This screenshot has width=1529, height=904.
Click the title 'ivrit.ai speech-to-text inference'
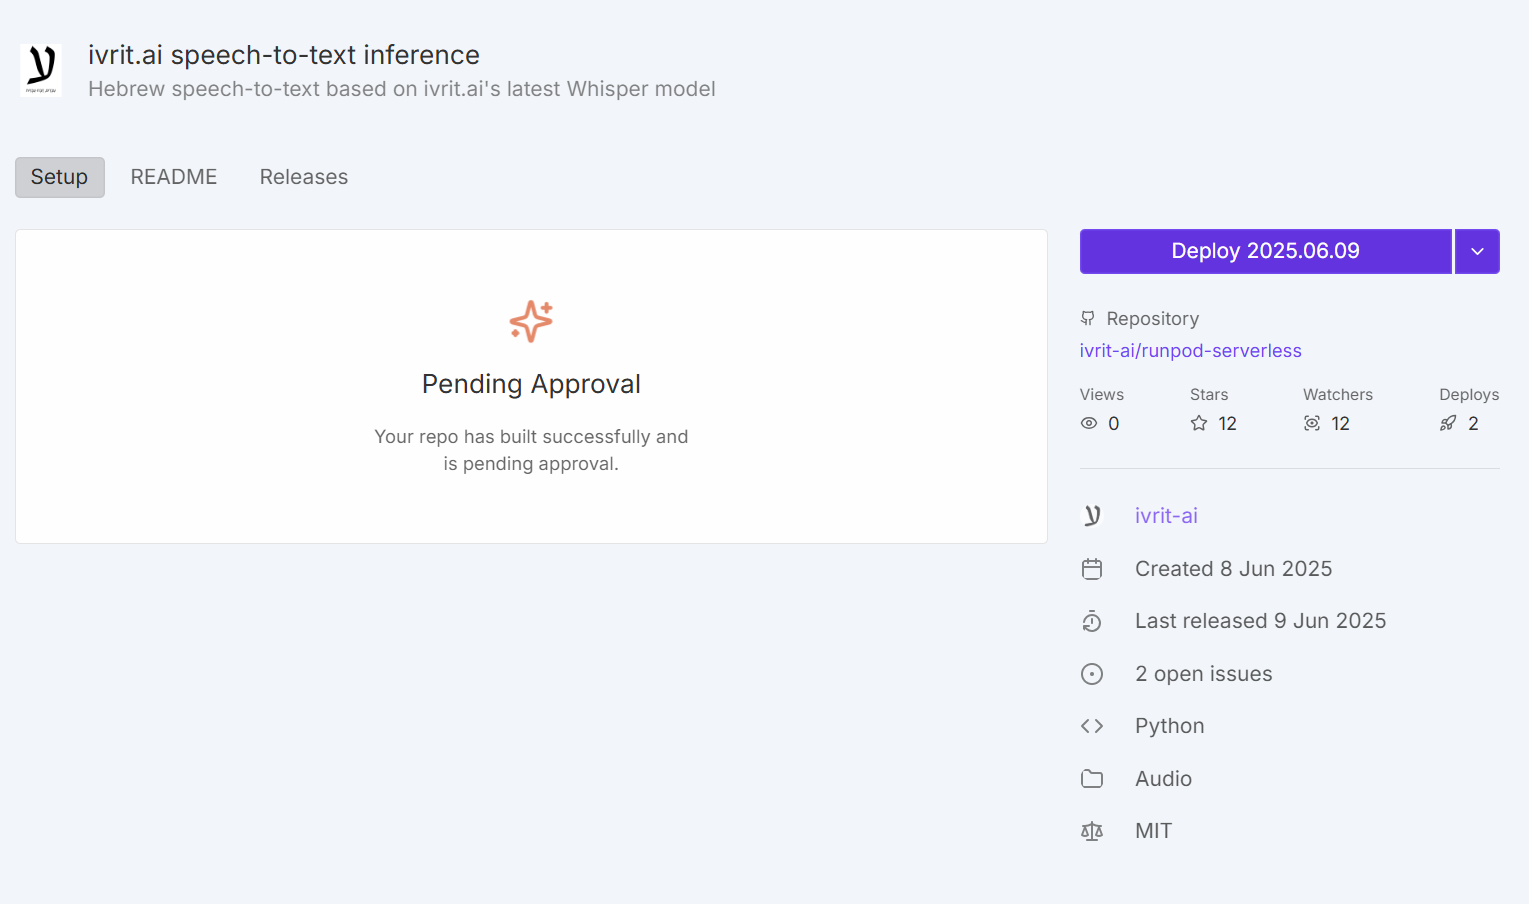pos(284,55)
